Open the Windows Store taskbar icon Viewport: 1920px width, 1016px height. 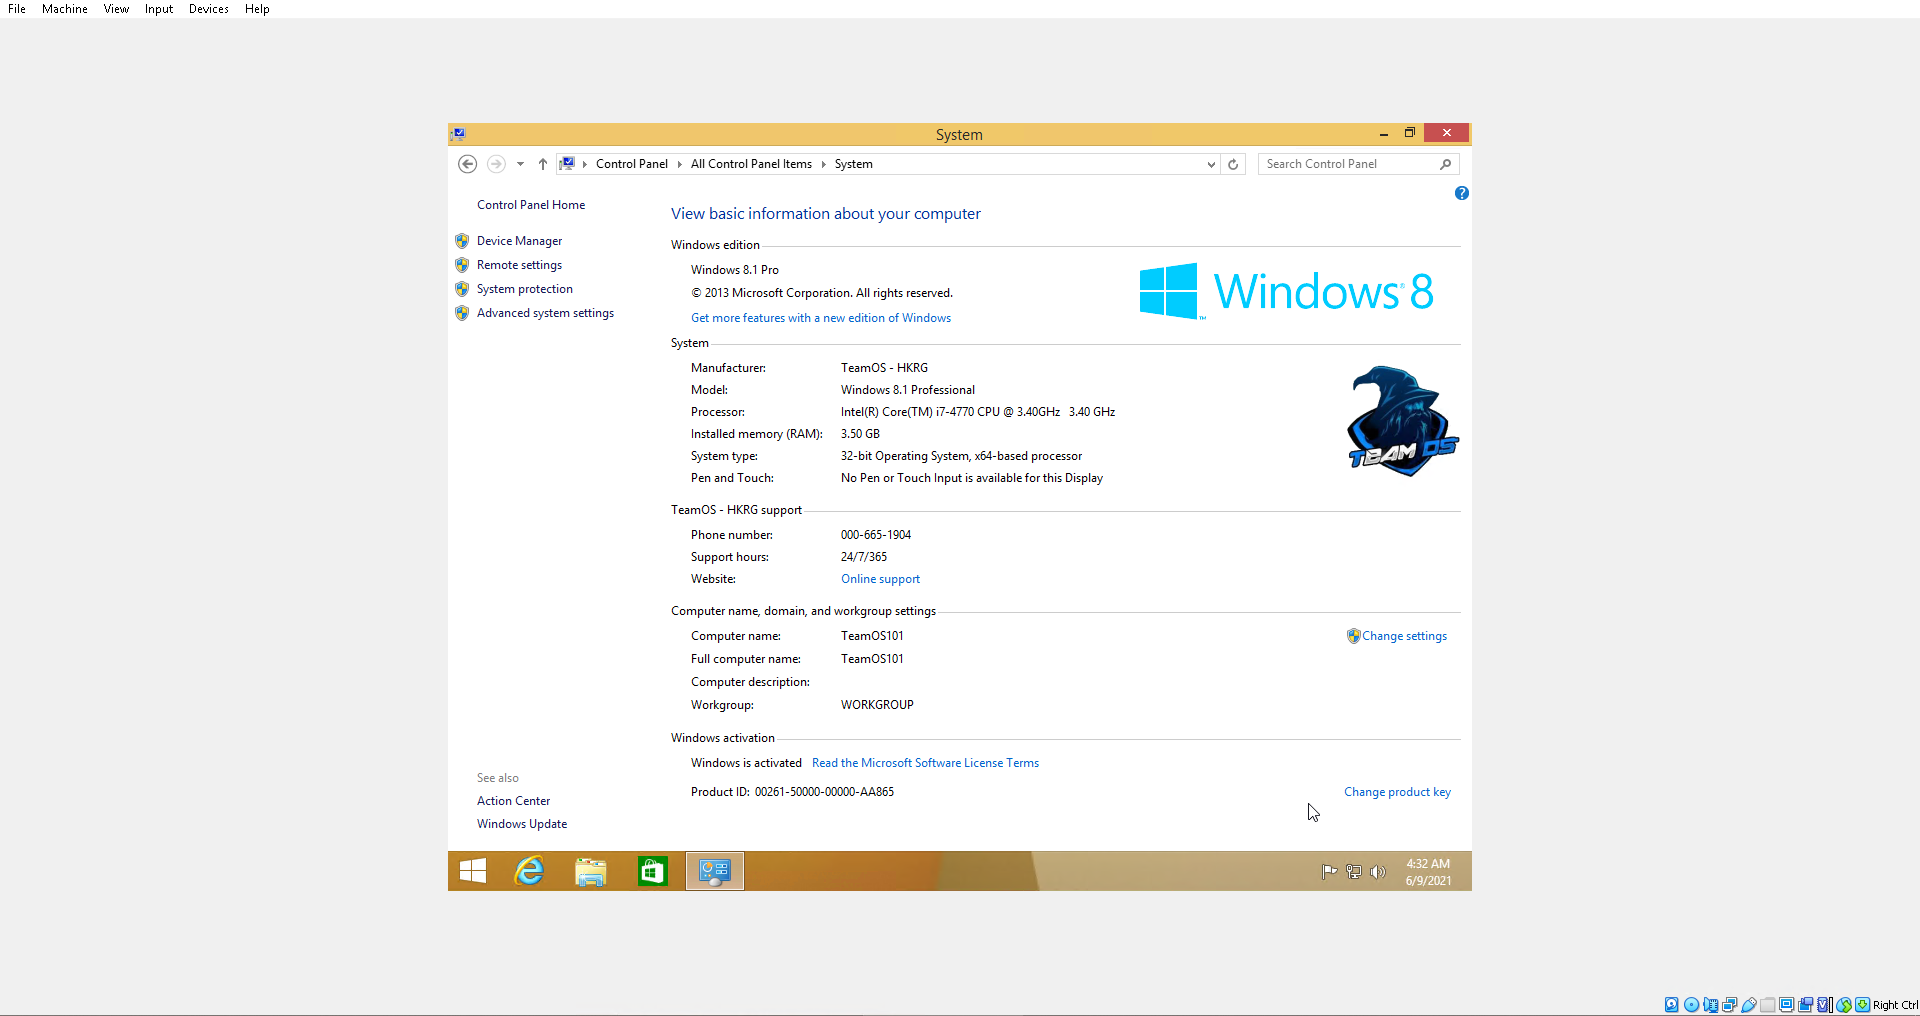[x=652, y=871]
